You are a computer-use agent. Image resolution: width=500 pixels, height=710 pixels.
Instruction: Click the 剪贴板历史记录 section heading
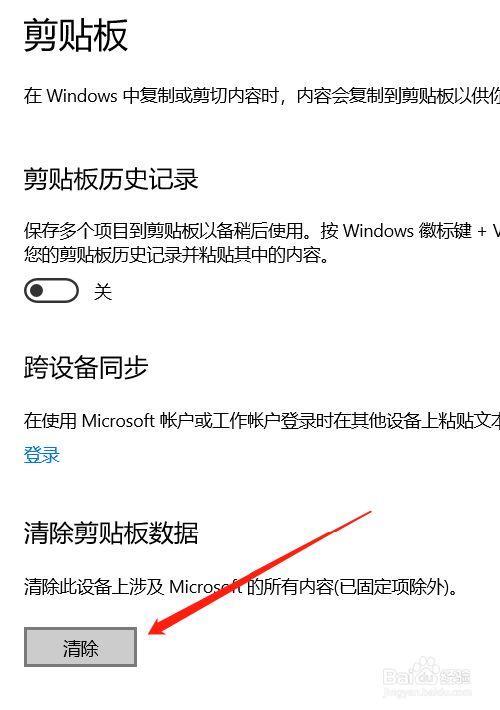click(x=111, y=178)
